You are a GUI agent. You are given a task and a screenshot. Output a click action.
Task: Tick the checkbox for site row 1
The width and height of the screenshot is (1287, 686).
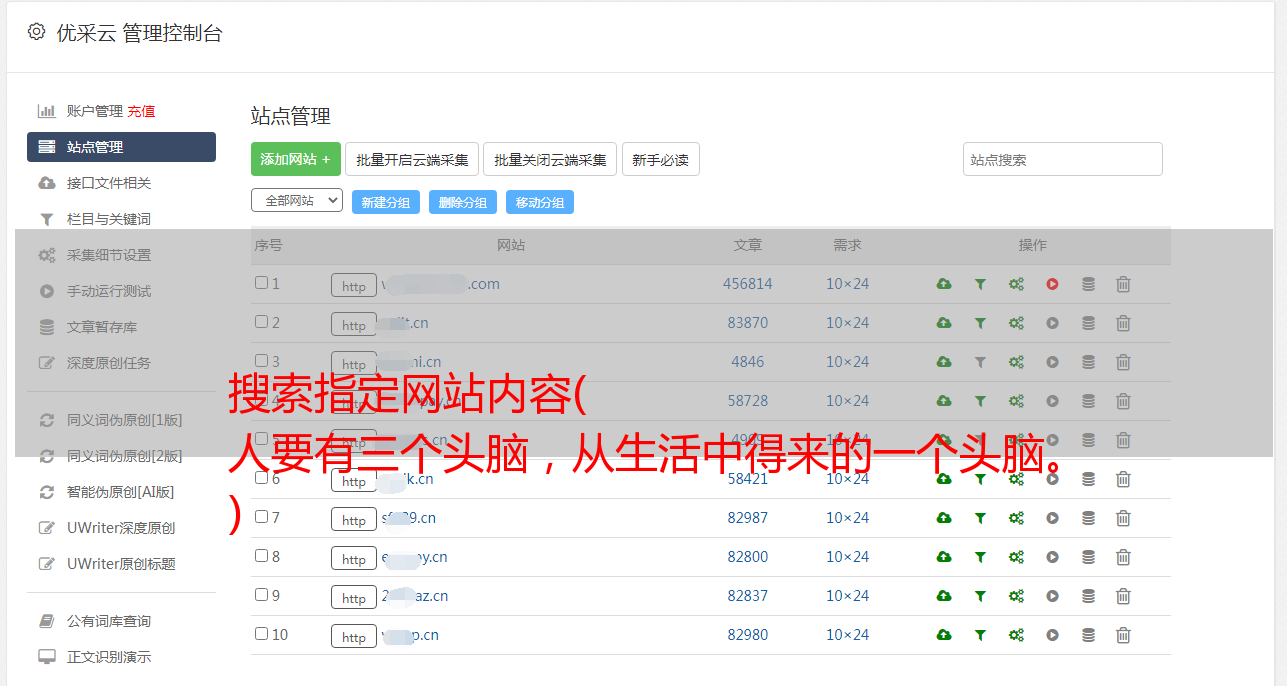click(x=261, y=283)
